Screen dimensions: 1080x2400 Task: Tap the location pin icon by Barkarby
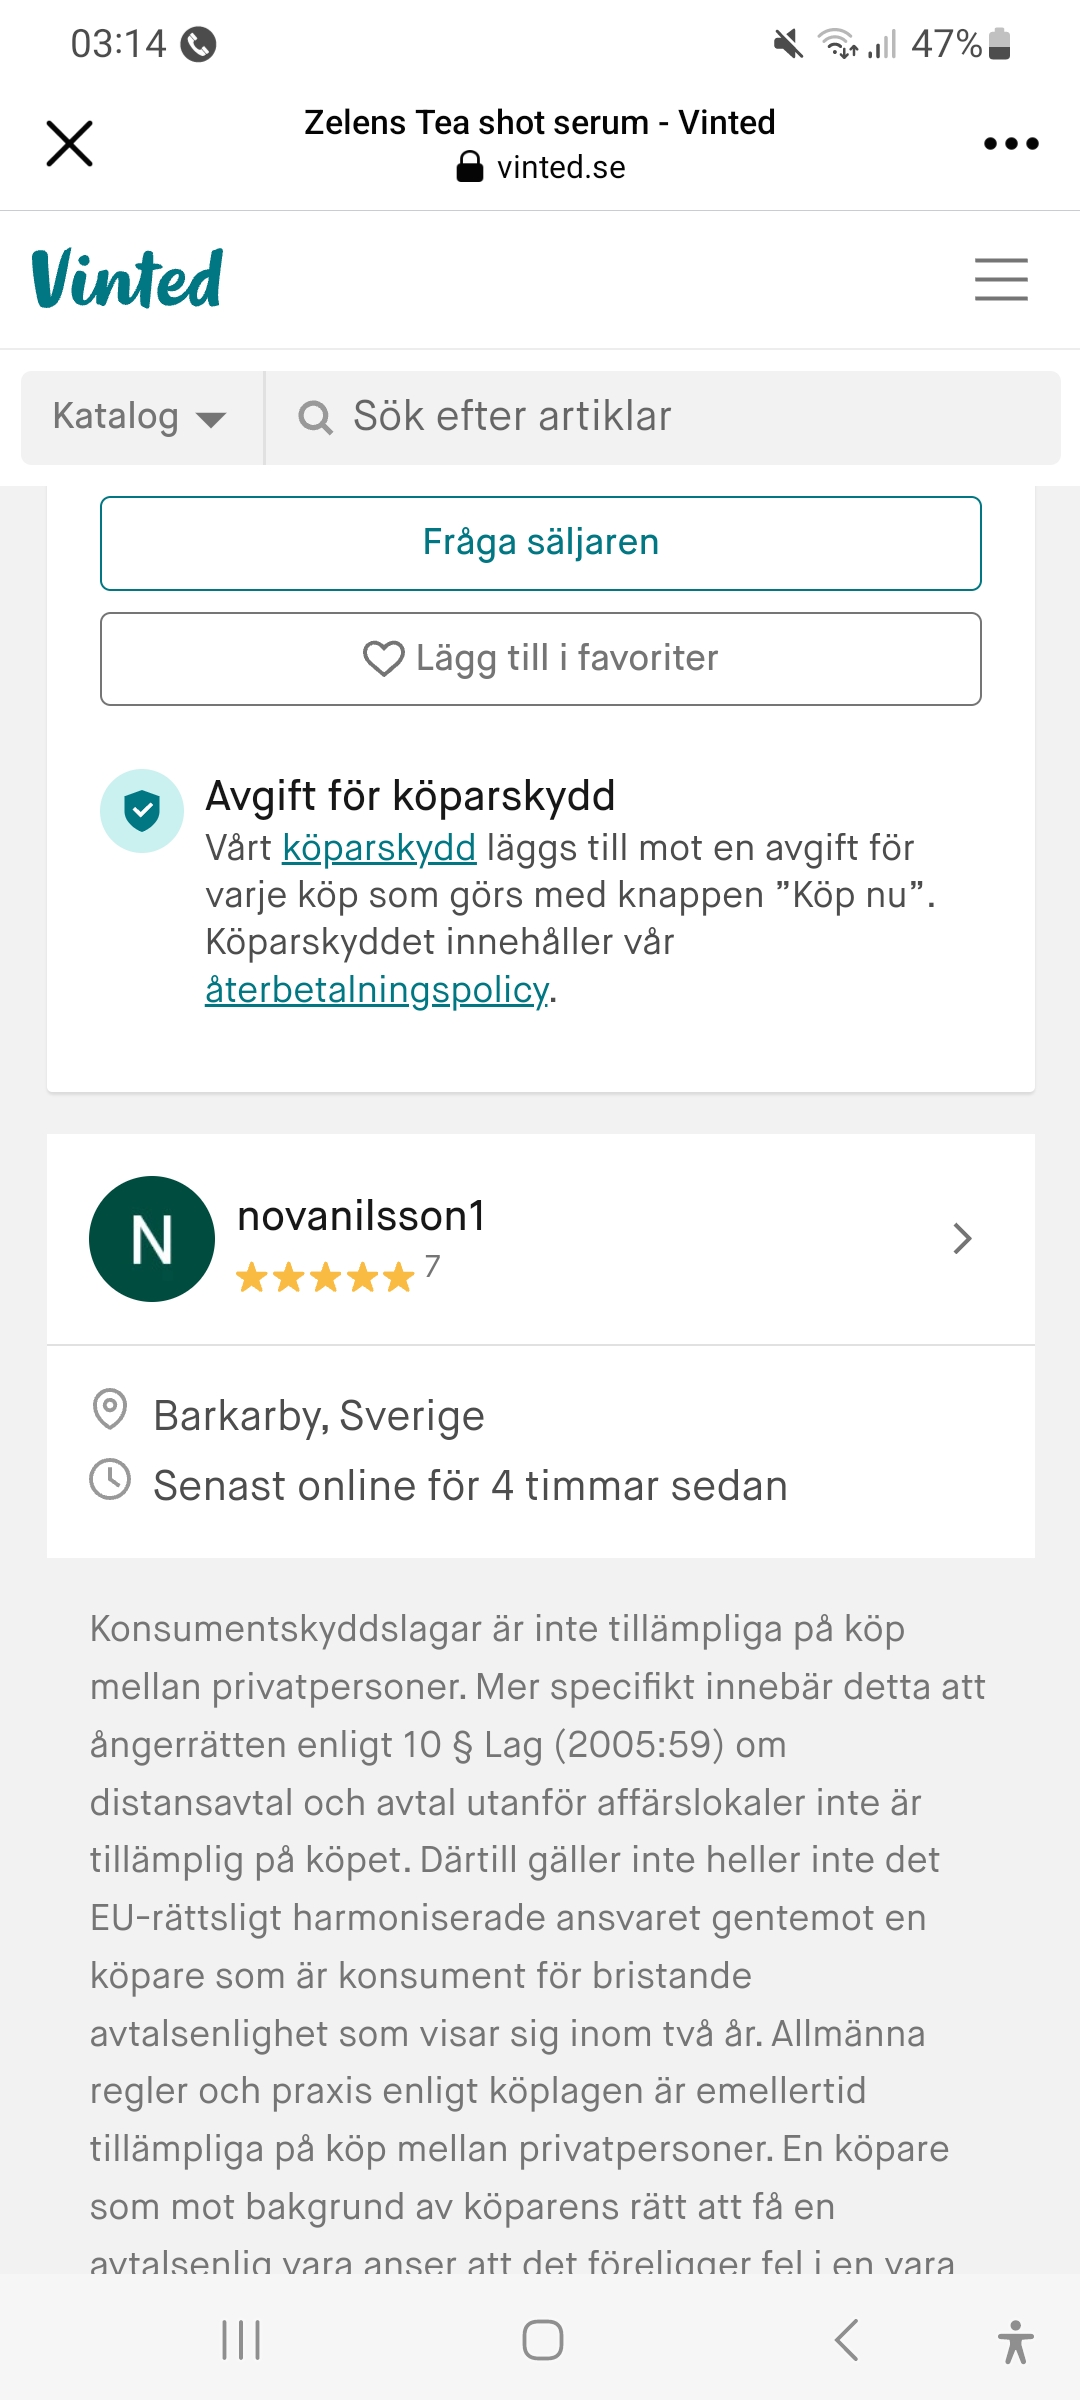coord(110,1409)
